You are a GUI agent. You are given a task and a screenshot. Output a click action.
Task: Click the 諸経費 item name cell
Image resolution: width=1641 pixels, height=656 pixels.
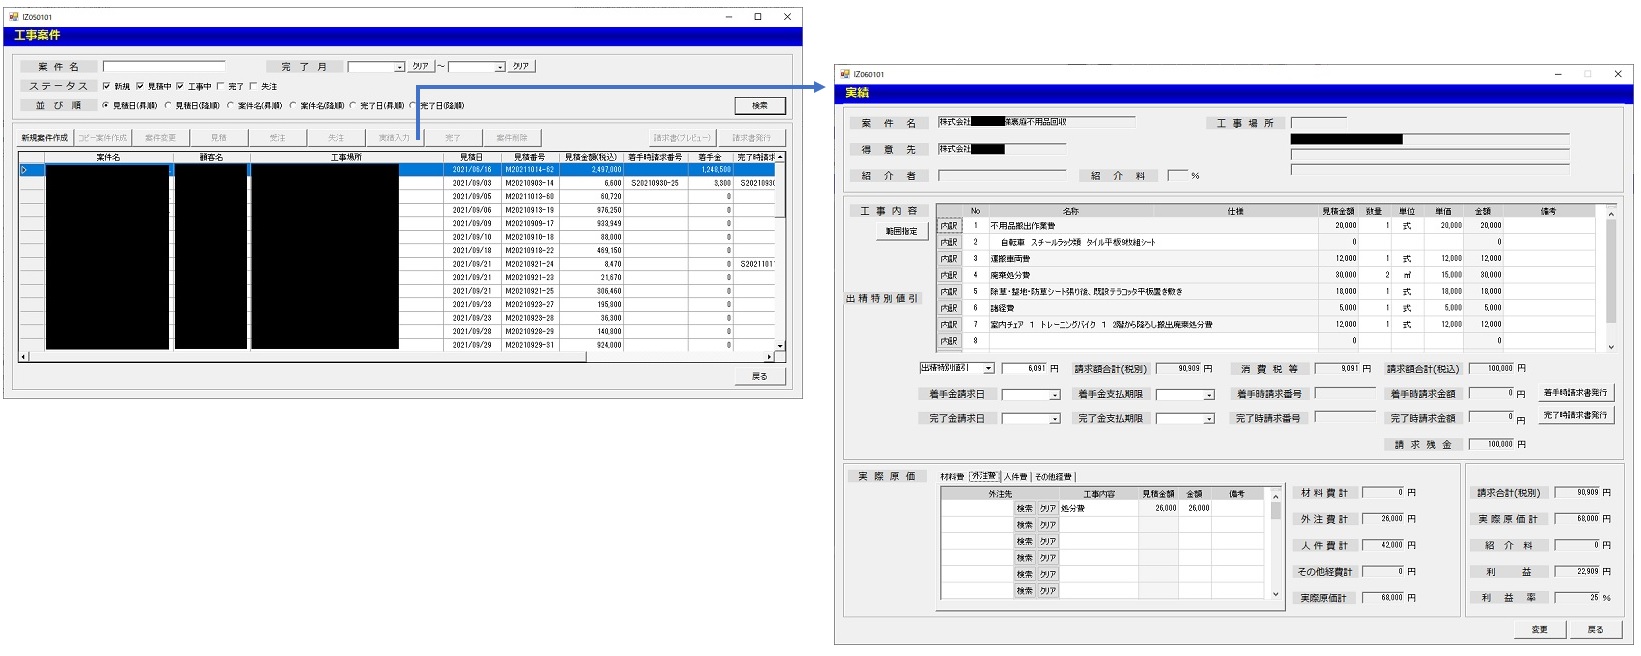click(1070, 308)
